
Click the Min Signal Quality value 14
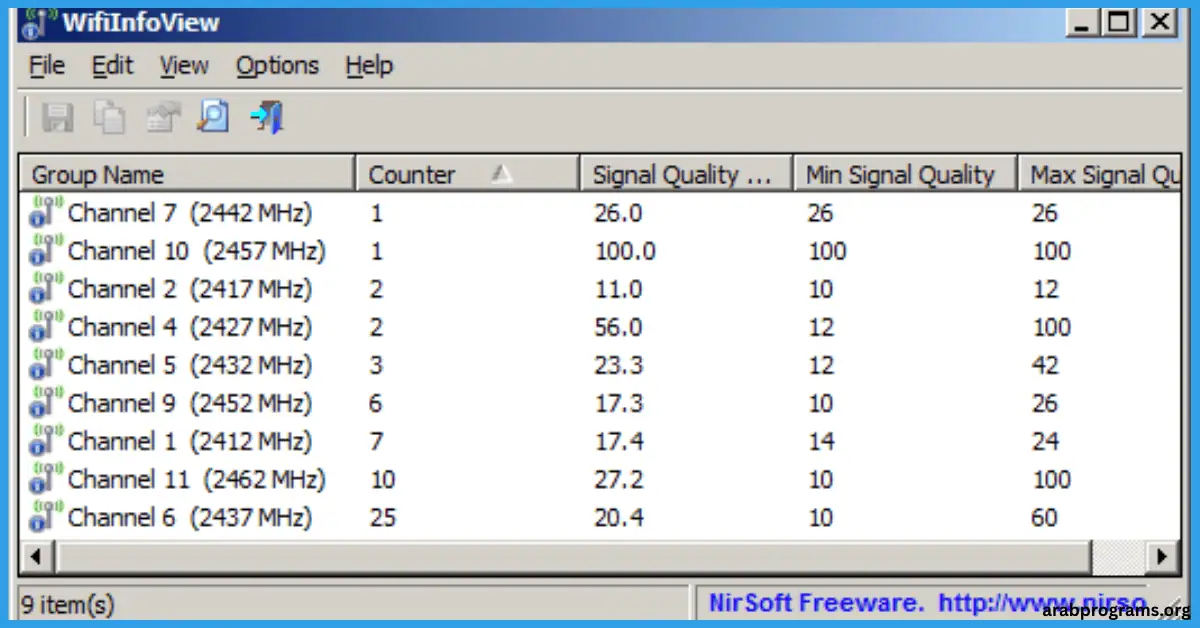(x=821, y=442)
